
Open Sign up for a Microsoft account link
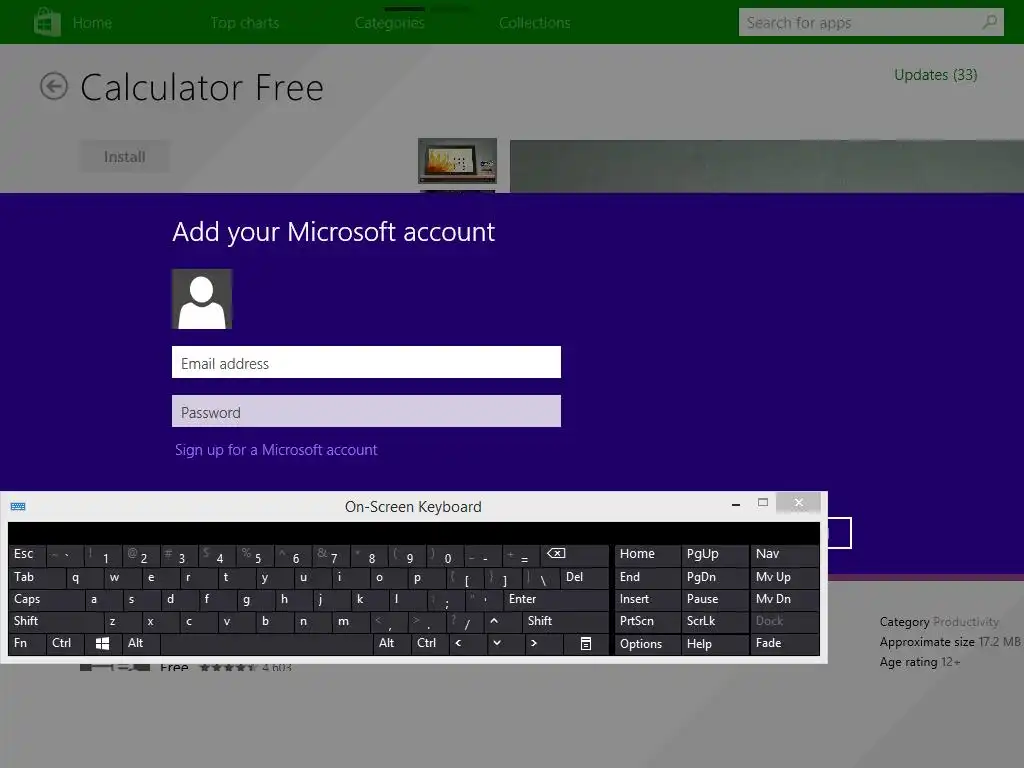pyautogui.click(x=276, y=450)
